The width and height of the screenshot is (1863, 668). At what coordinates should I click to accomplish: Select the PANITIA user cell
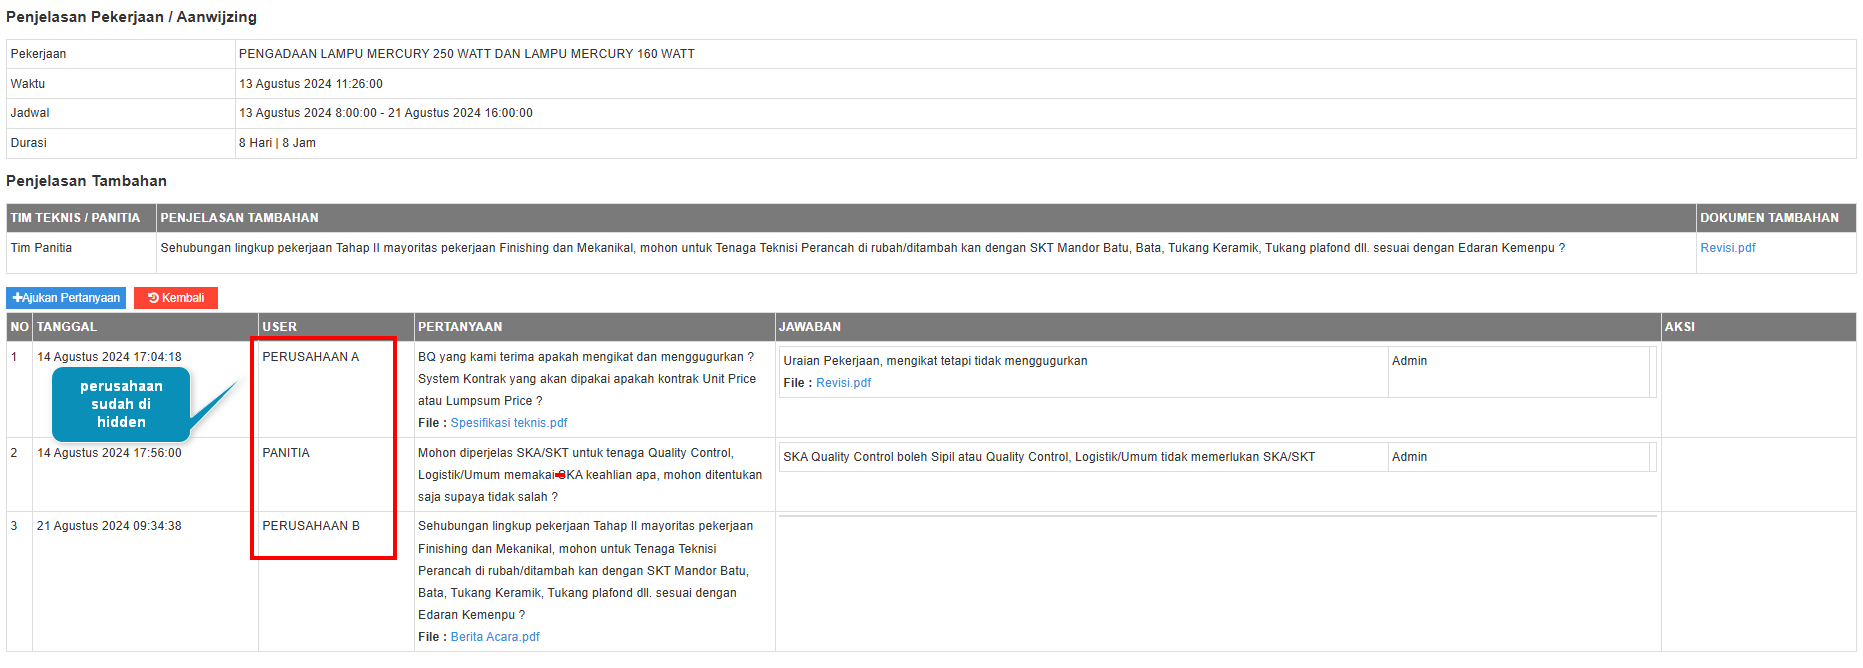pyautogui.click(x=286, y=453)
